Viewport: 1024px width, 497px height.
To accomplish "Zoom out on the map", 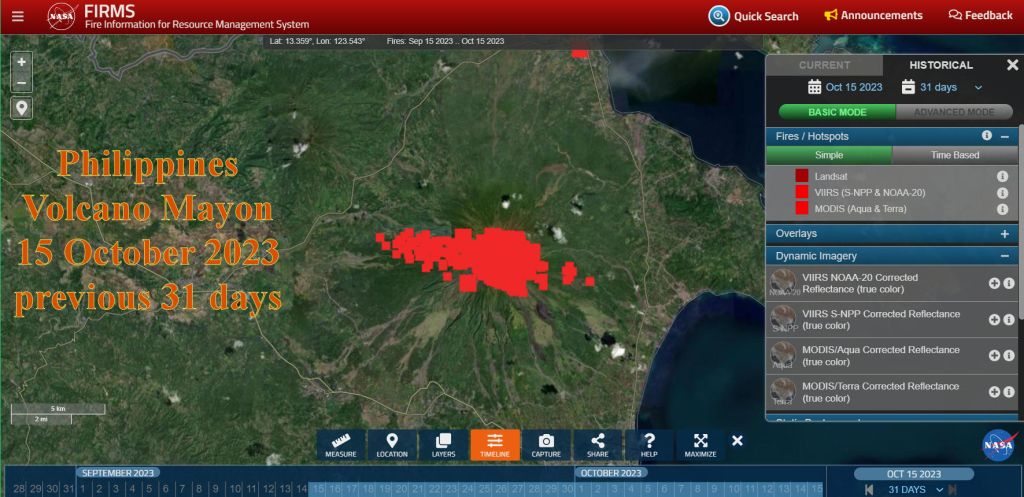I will 22,83.
